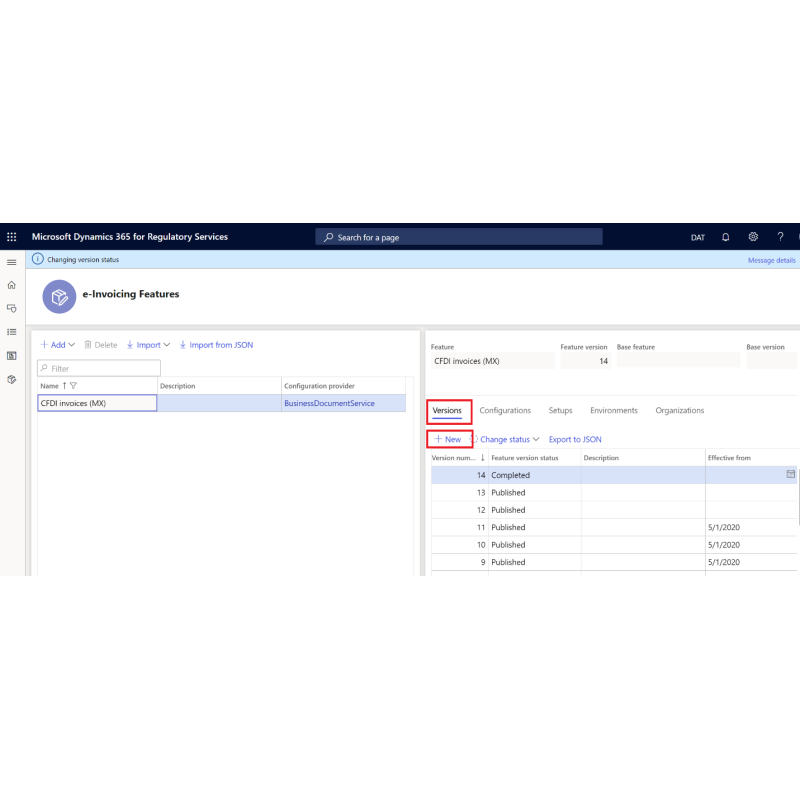Click Export to JSON
The height and width of the screenshot is (800, 800).
pyautogui.click(x=575, y=439)
